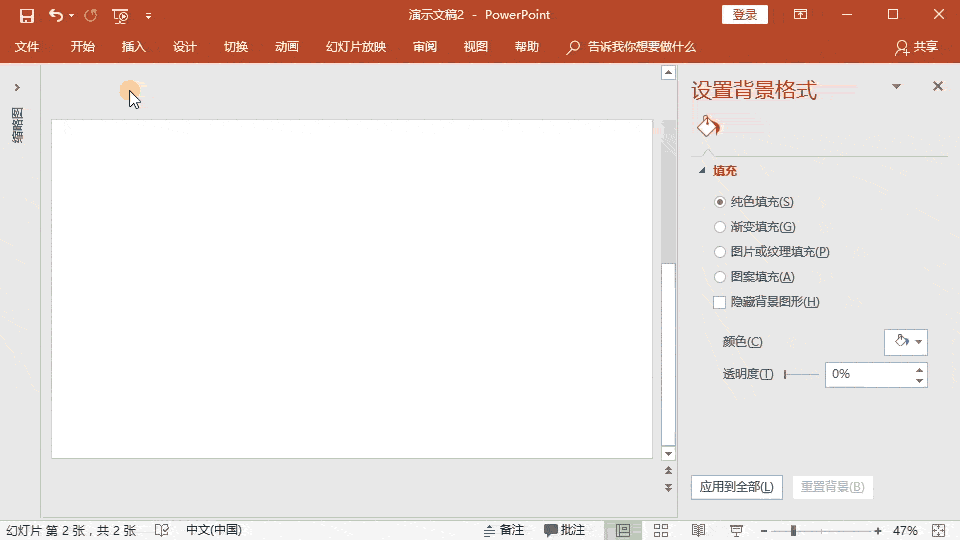The image size is (960, 540).
Task: Open the 幻灯片放映 tab
Action: tap(356, 47)
